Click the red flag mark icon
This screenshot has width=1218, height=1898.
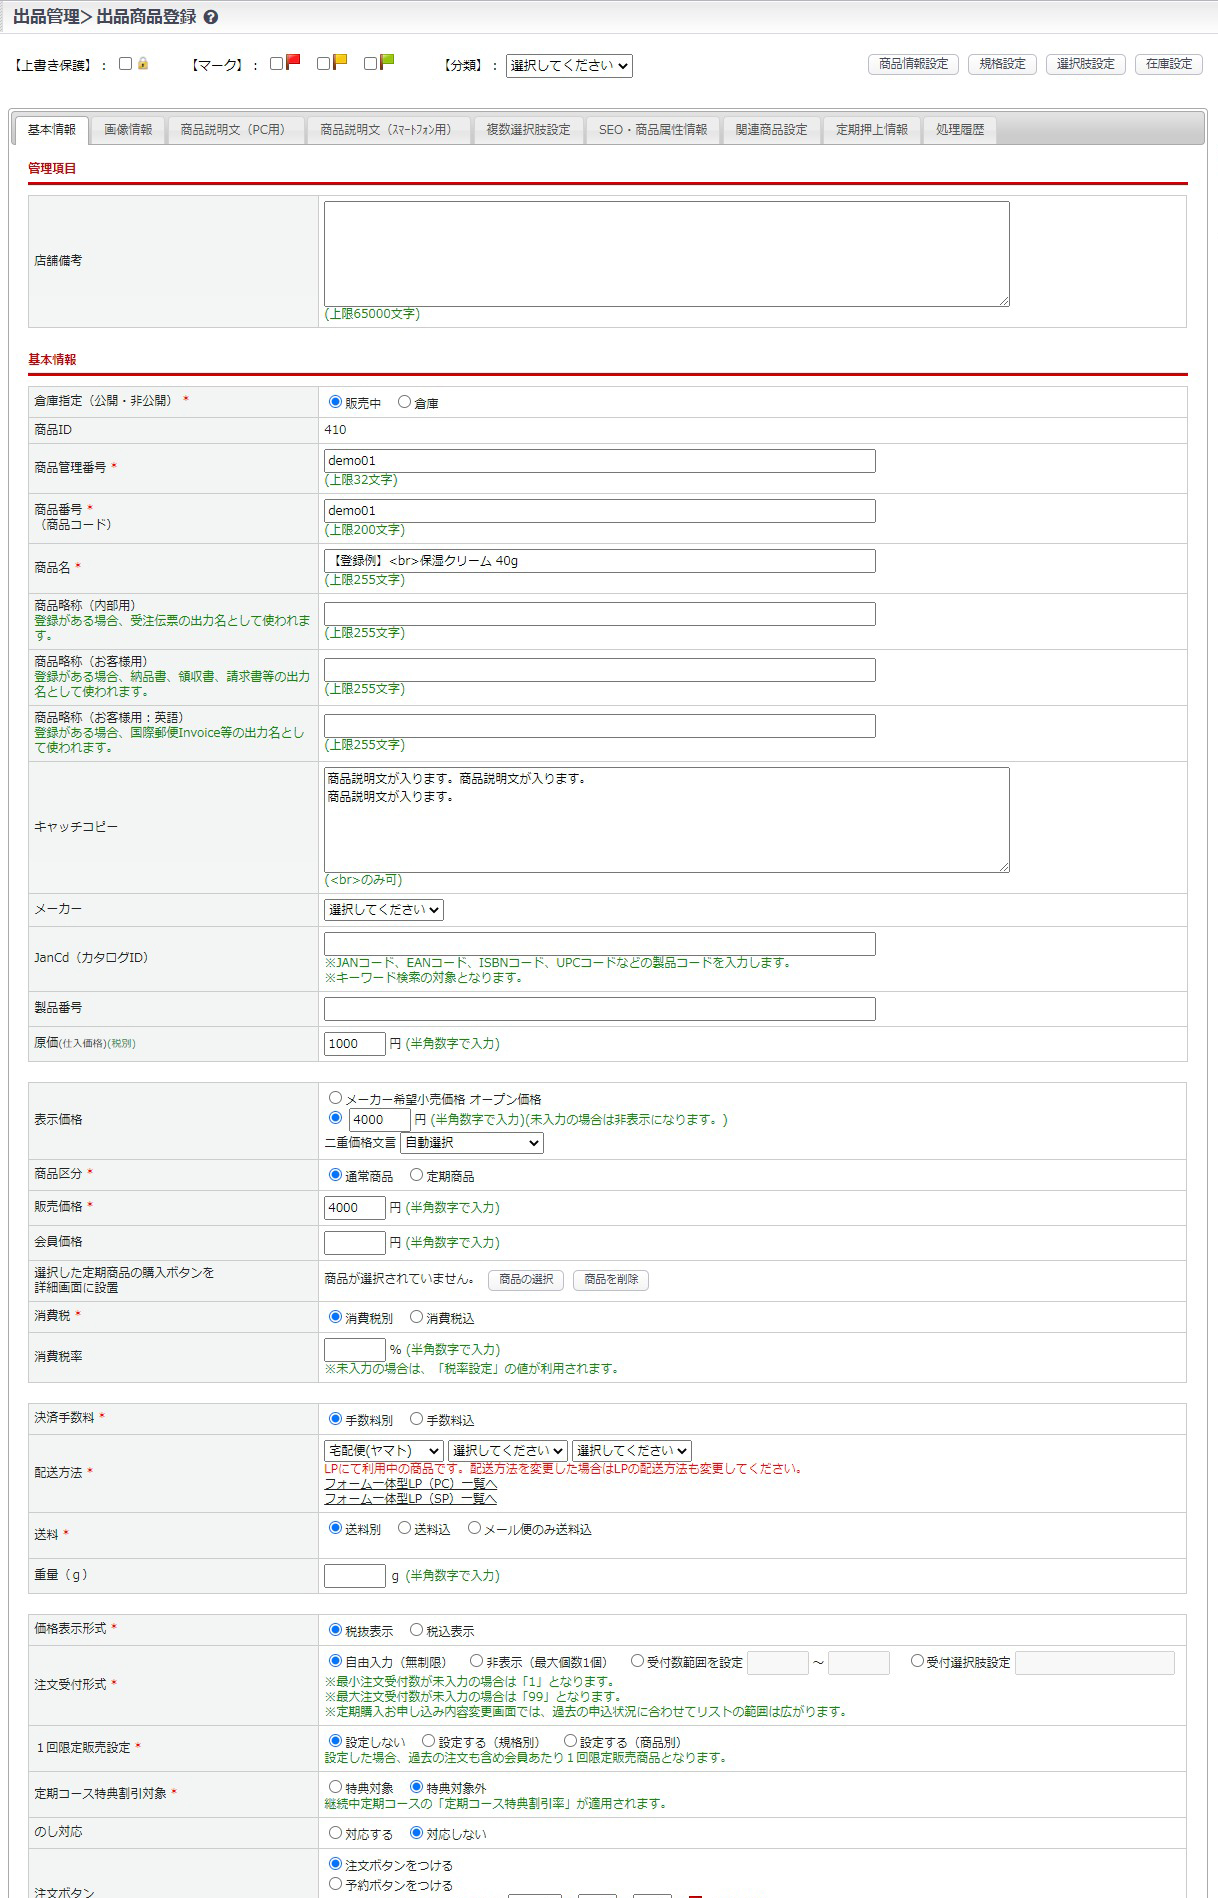(293, 62)
